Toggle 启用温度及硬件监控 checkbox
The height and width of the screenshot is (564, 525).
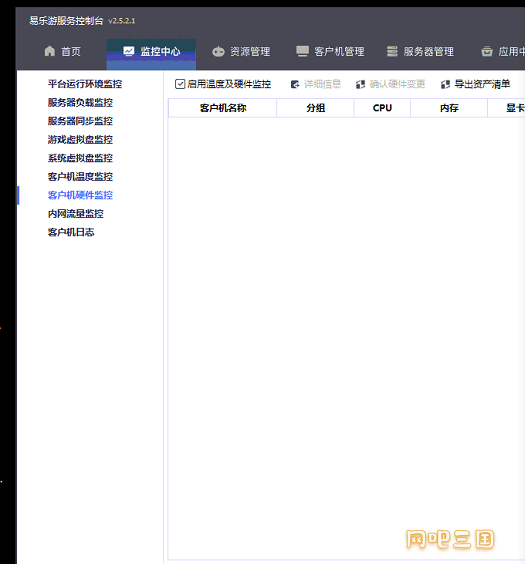(180, 84)
